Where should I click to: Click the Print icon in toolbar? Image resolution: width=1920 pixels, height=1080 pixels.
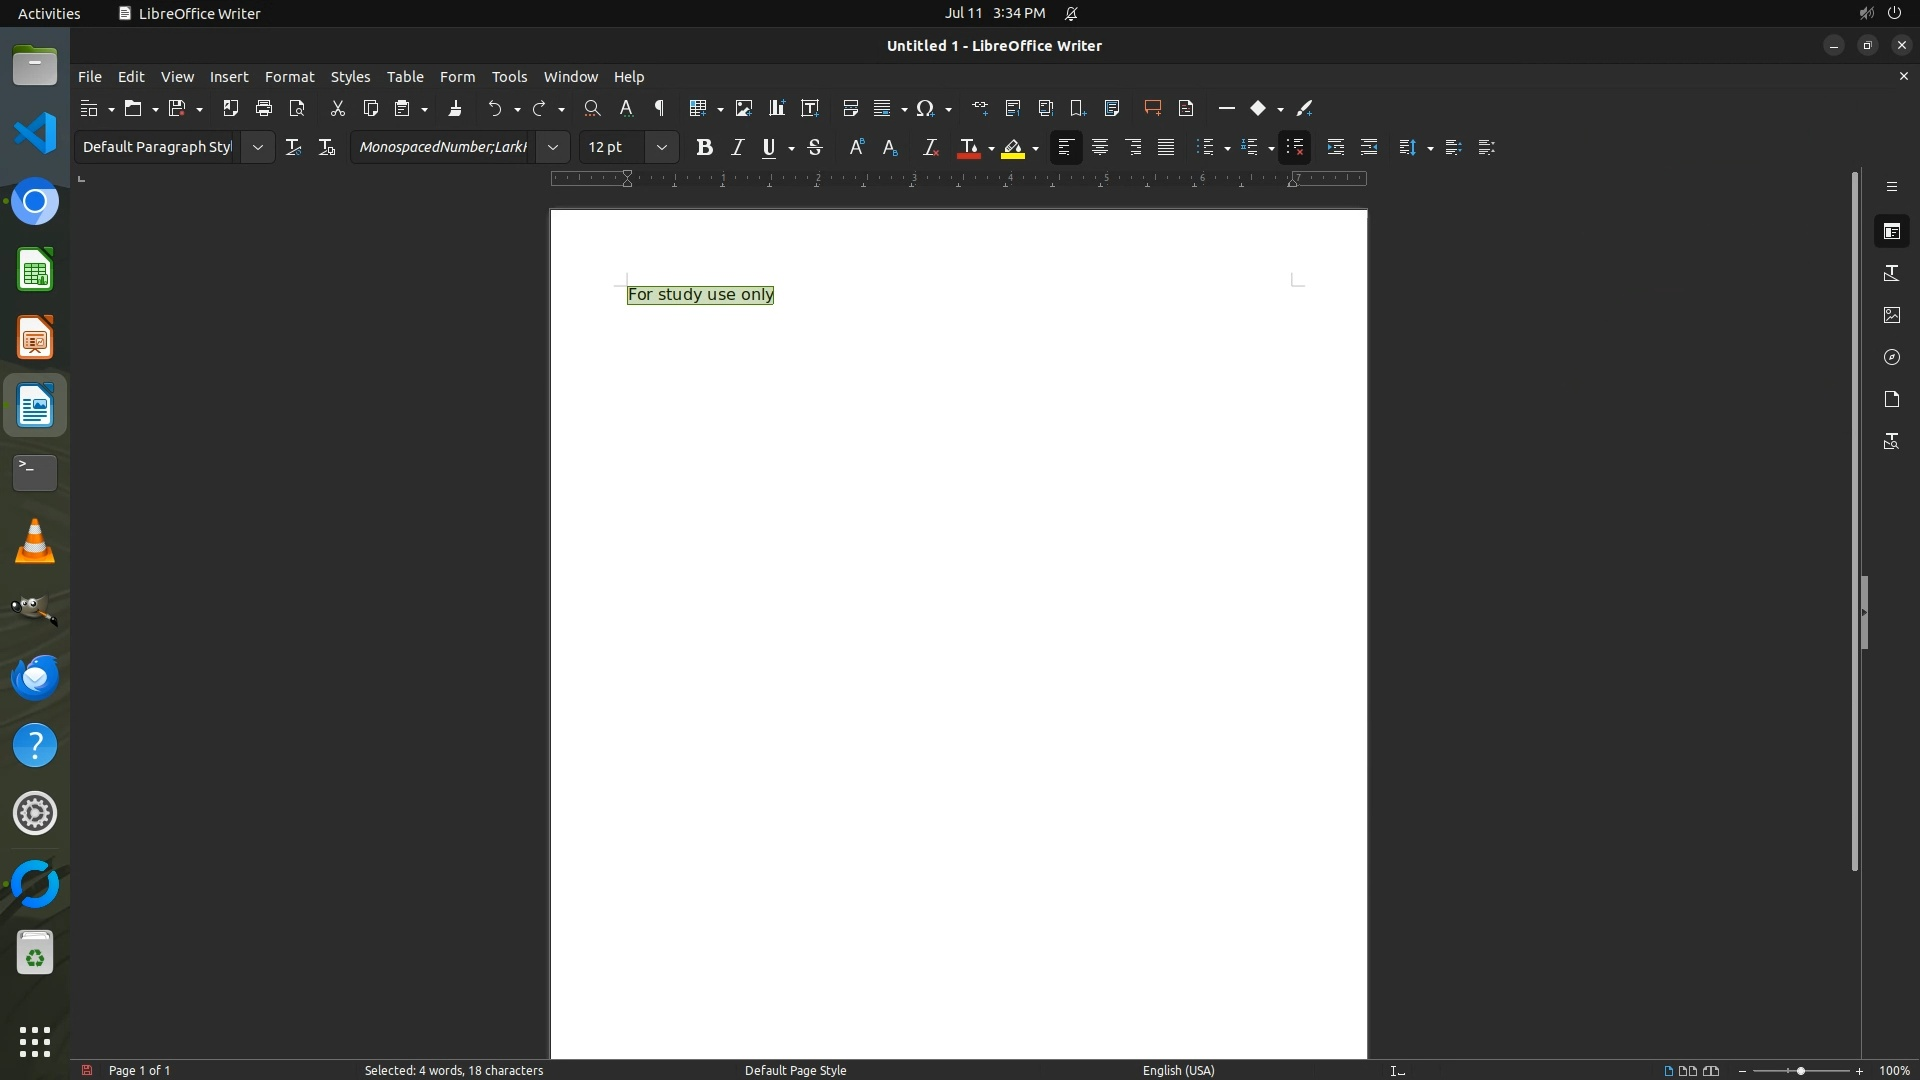[x=264, y=108]
